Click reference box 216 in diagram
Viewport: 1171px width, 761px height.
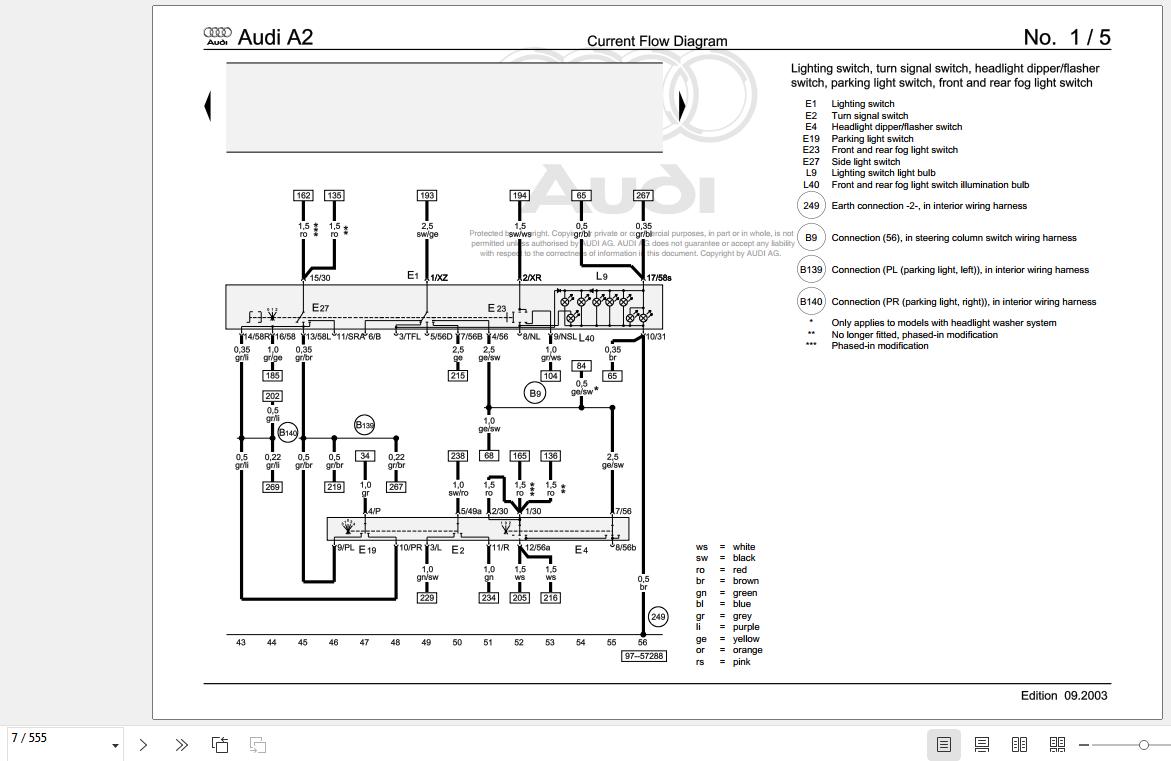[x=550, y=597]
